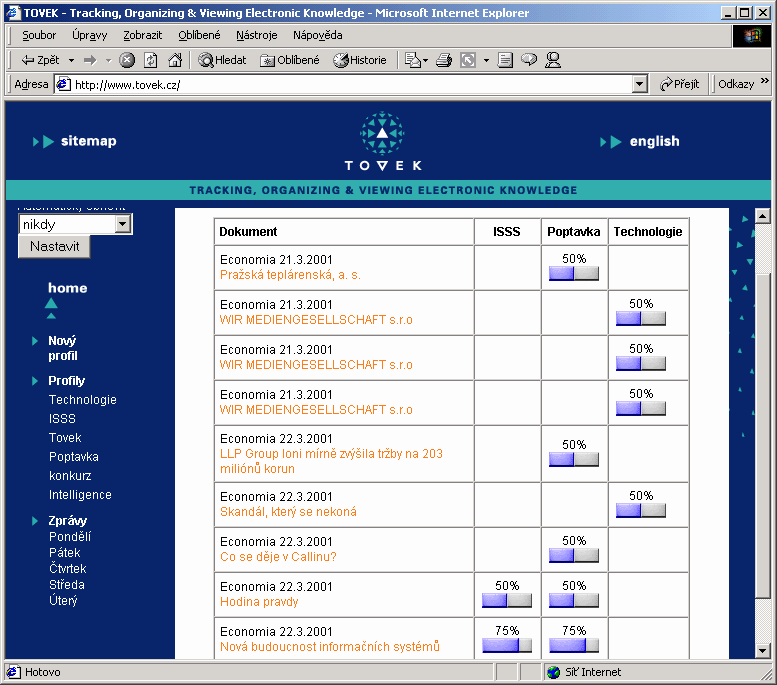Open the Oblíbené menu in menu bar
Image resolution: width=777 pixels, height=685 pixels.
pos(199,35)
